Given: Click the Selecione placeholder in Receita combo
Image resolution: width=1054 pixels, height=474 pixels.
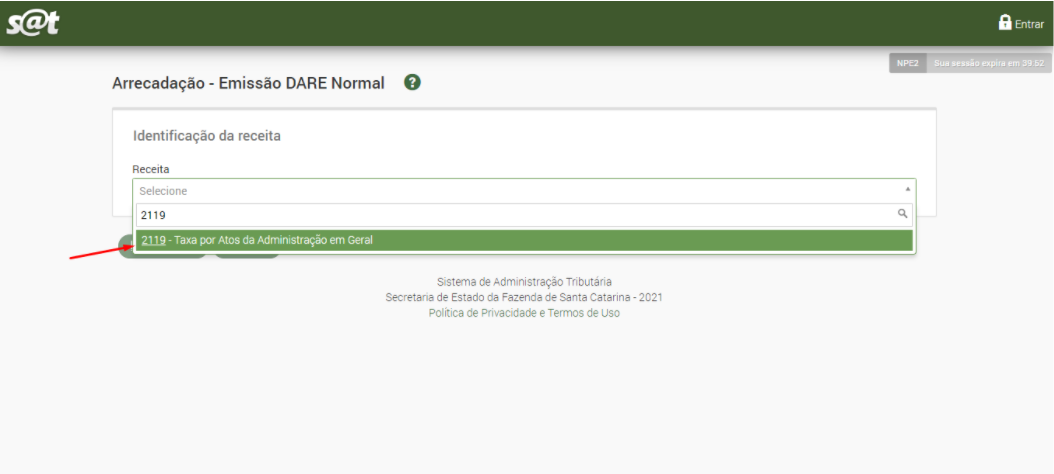Looking at the screenshot, I should tap(163, 191).
